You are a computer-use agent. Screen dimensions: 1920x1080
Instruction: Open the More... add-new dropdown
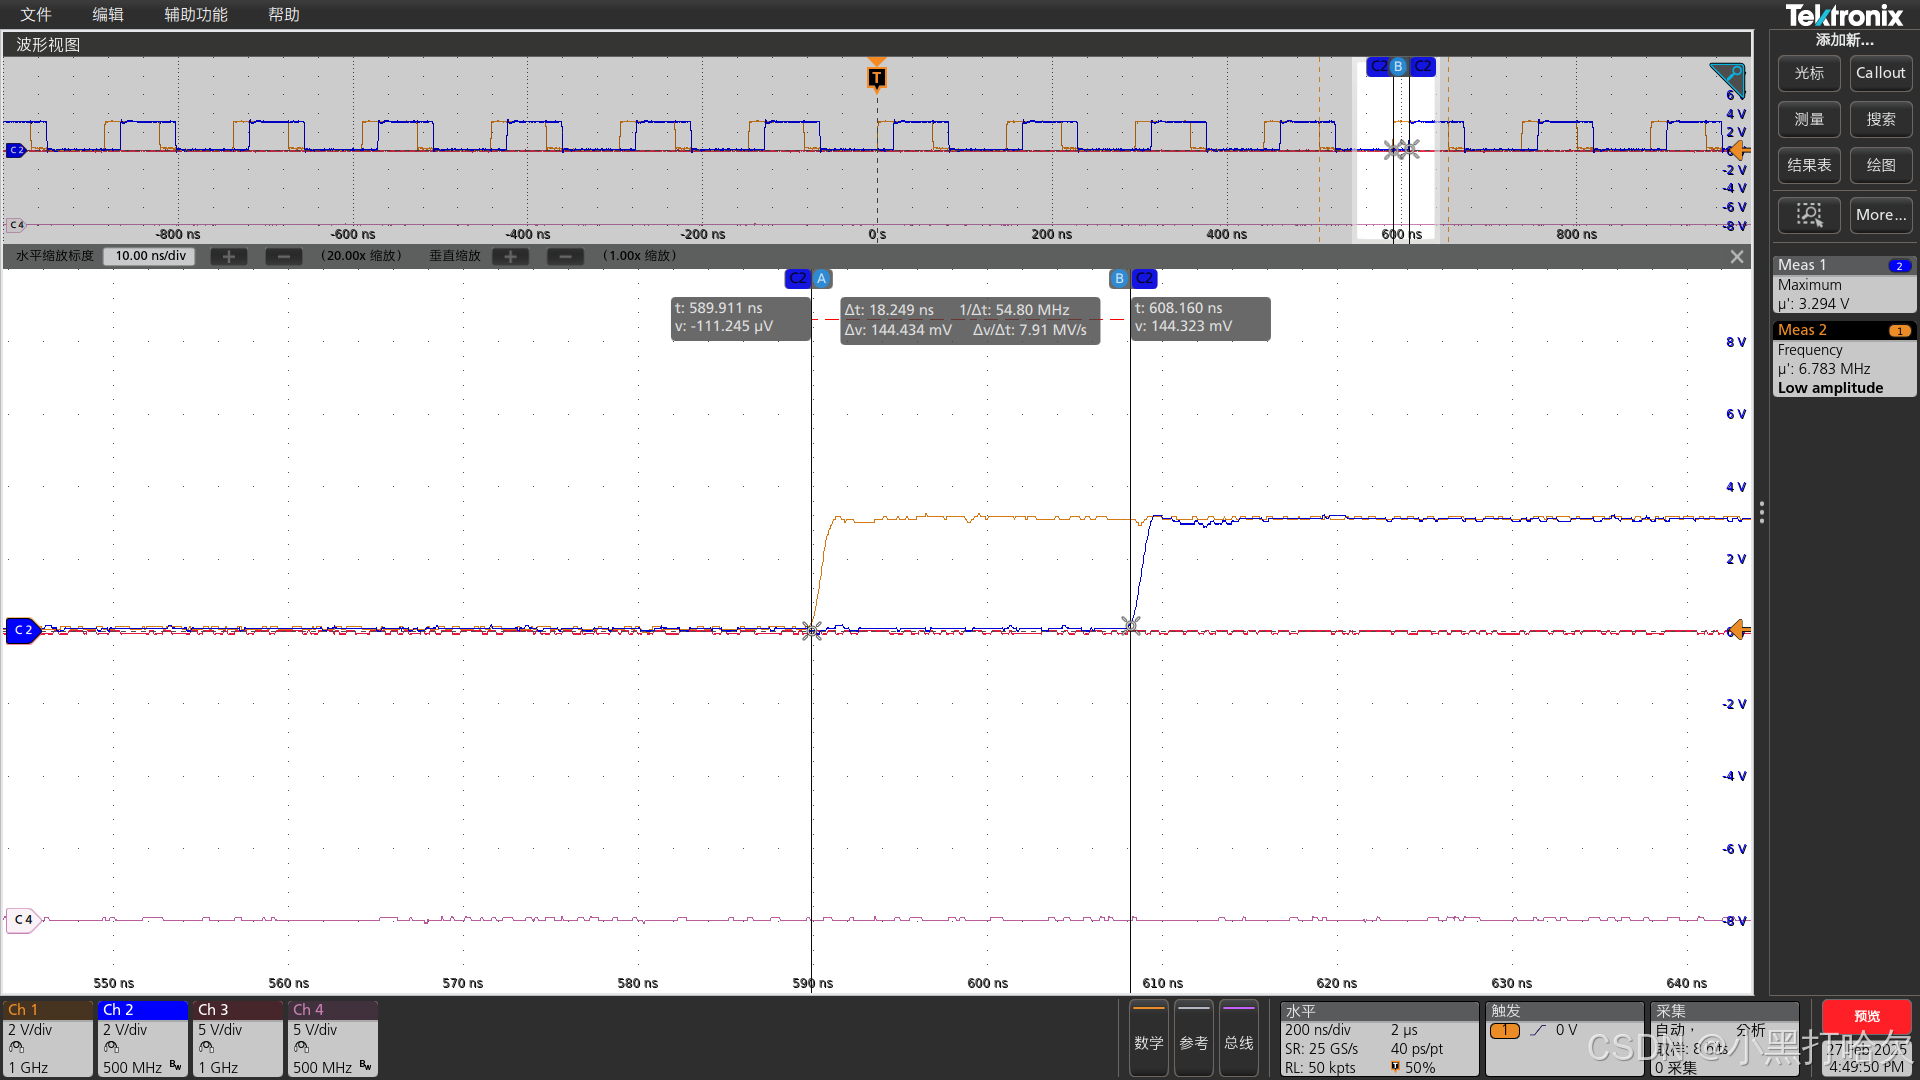coord(1880,215)
